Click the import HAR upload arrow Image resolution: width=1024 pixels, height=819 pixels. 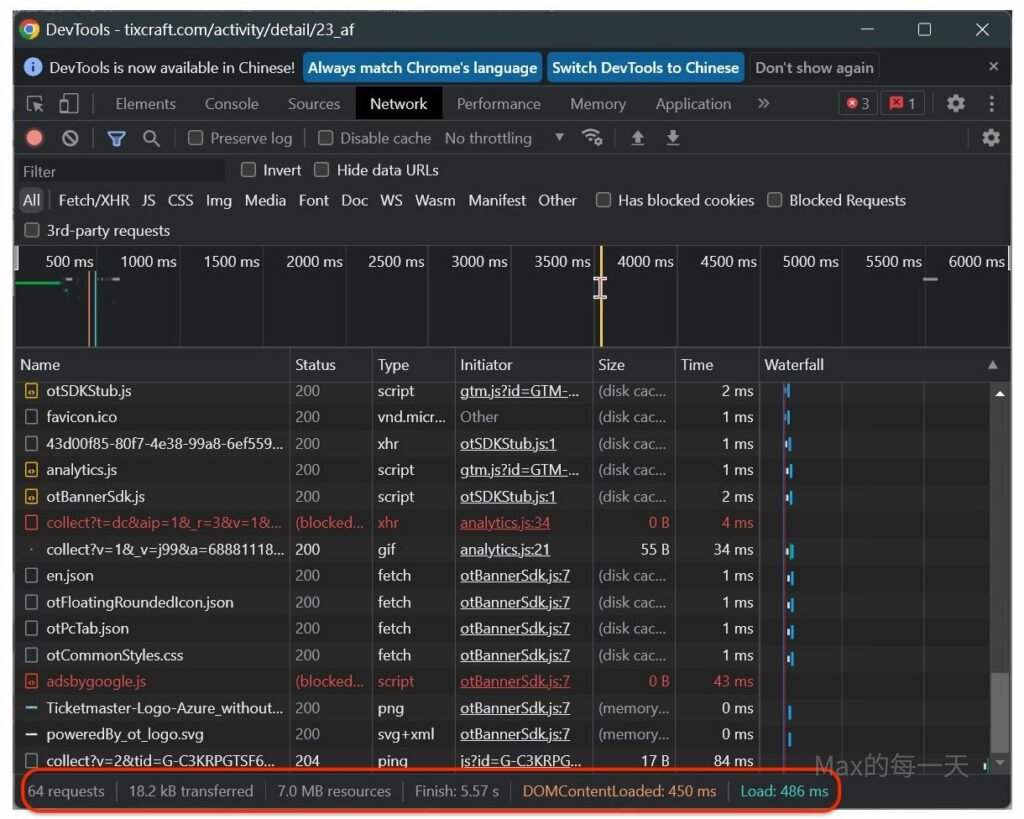[x=637, y=138]
